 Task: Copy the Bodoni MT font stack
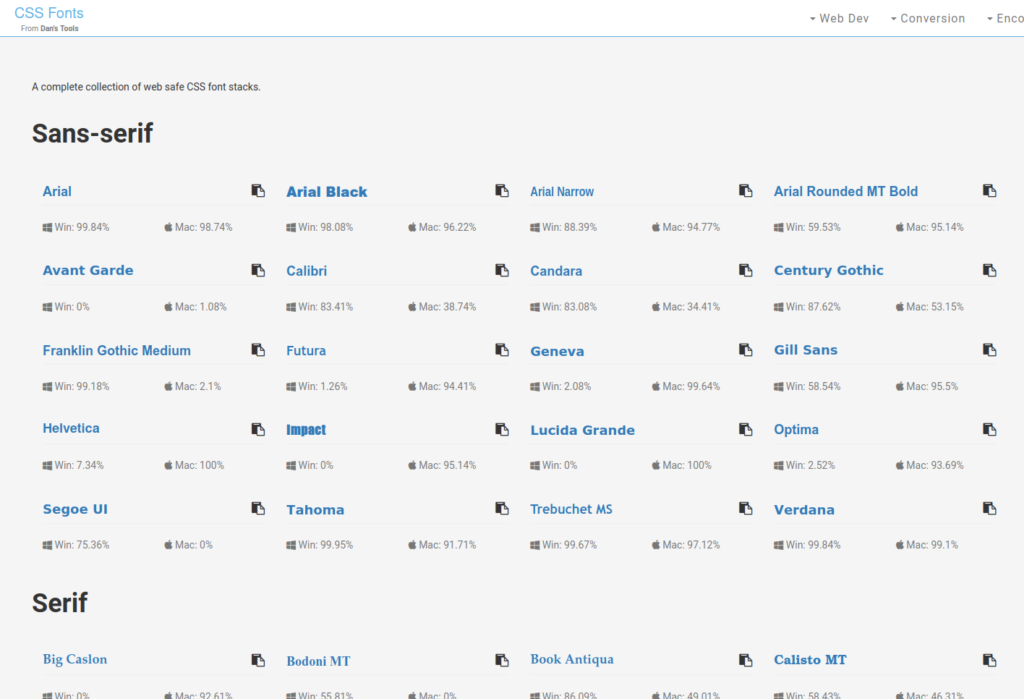pyautogui.click(x=502, y=660)
